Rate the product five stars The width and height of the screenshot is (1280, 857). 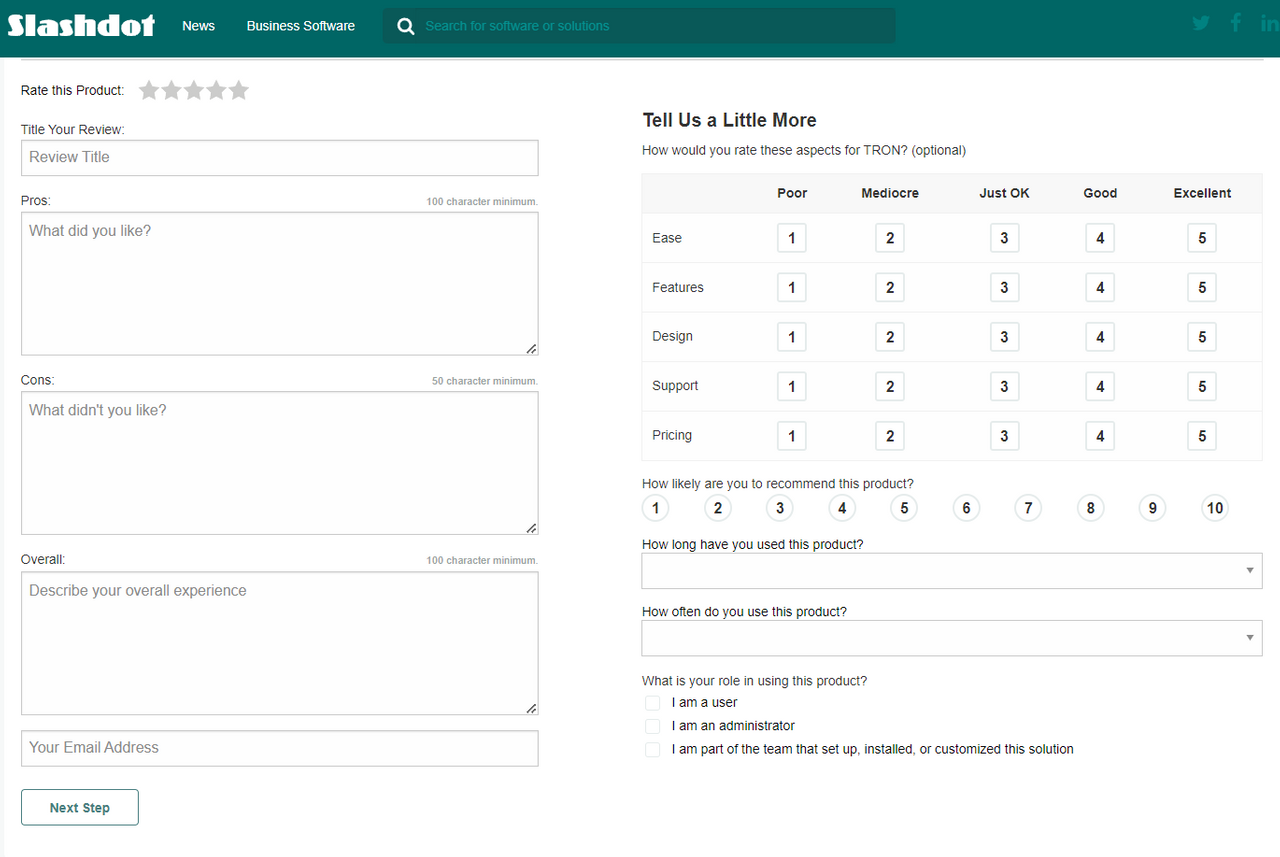pyautogui.click(x=238, y=90)
